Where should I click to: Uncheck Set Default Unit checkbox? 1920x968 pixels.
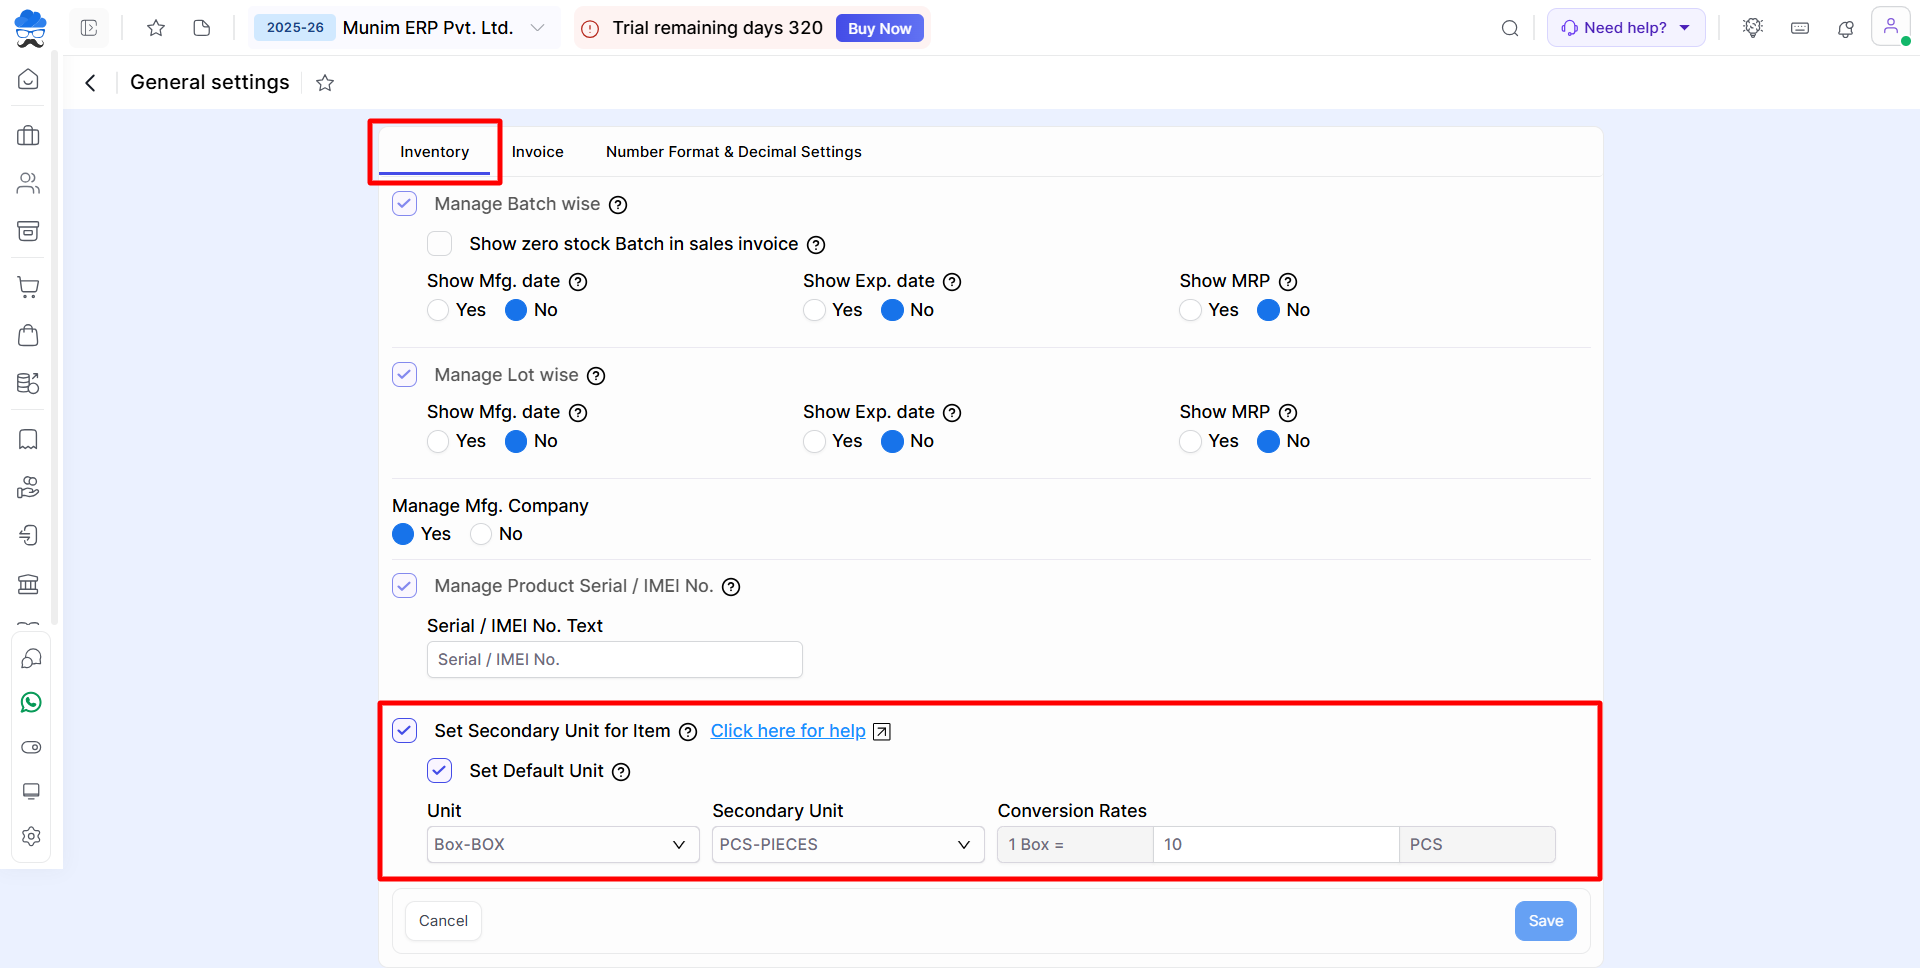point(440,771)
